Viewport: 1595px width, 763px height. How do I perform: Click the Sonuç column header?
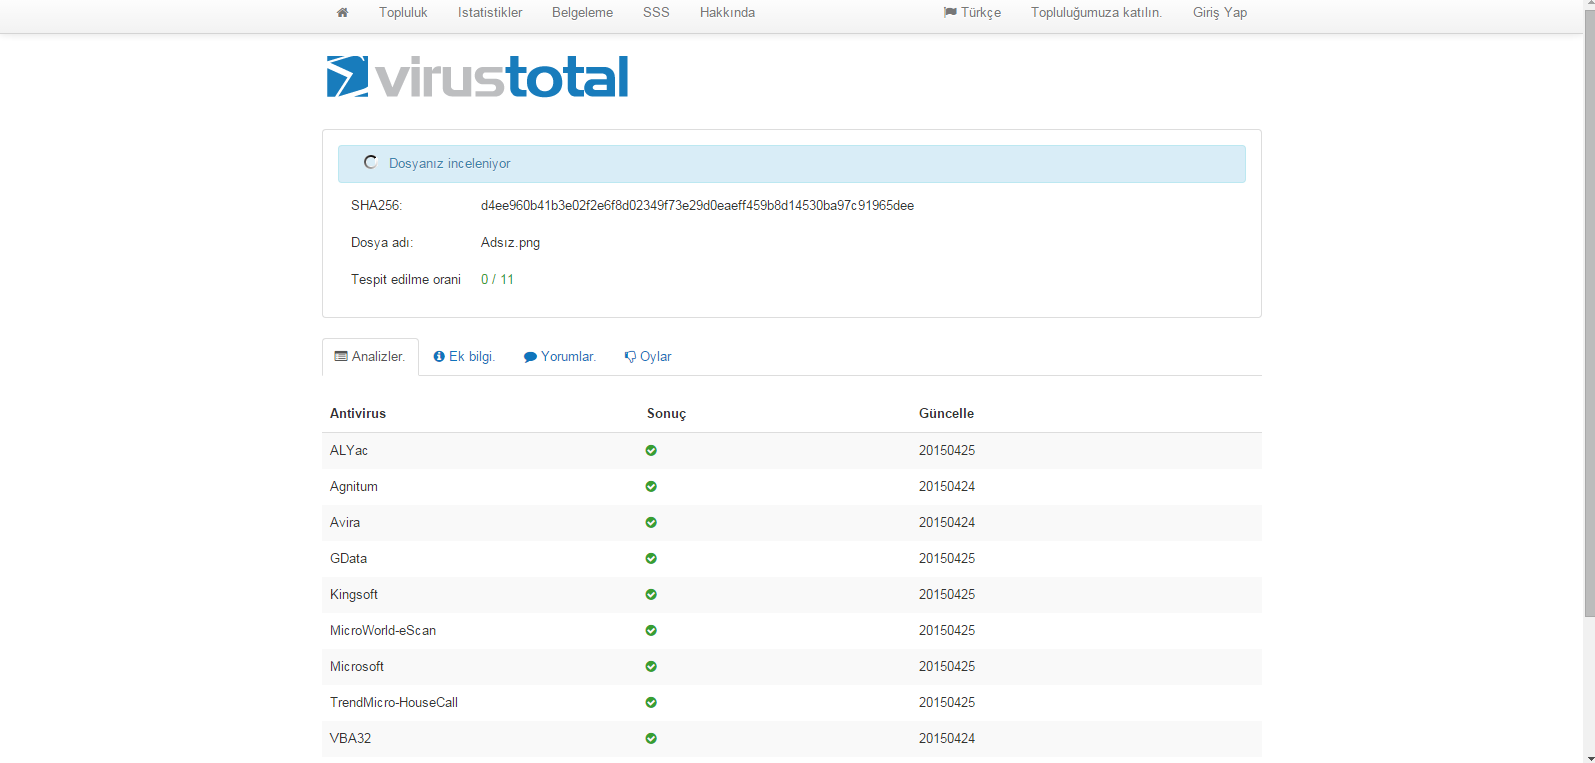(x=666, y=414)
